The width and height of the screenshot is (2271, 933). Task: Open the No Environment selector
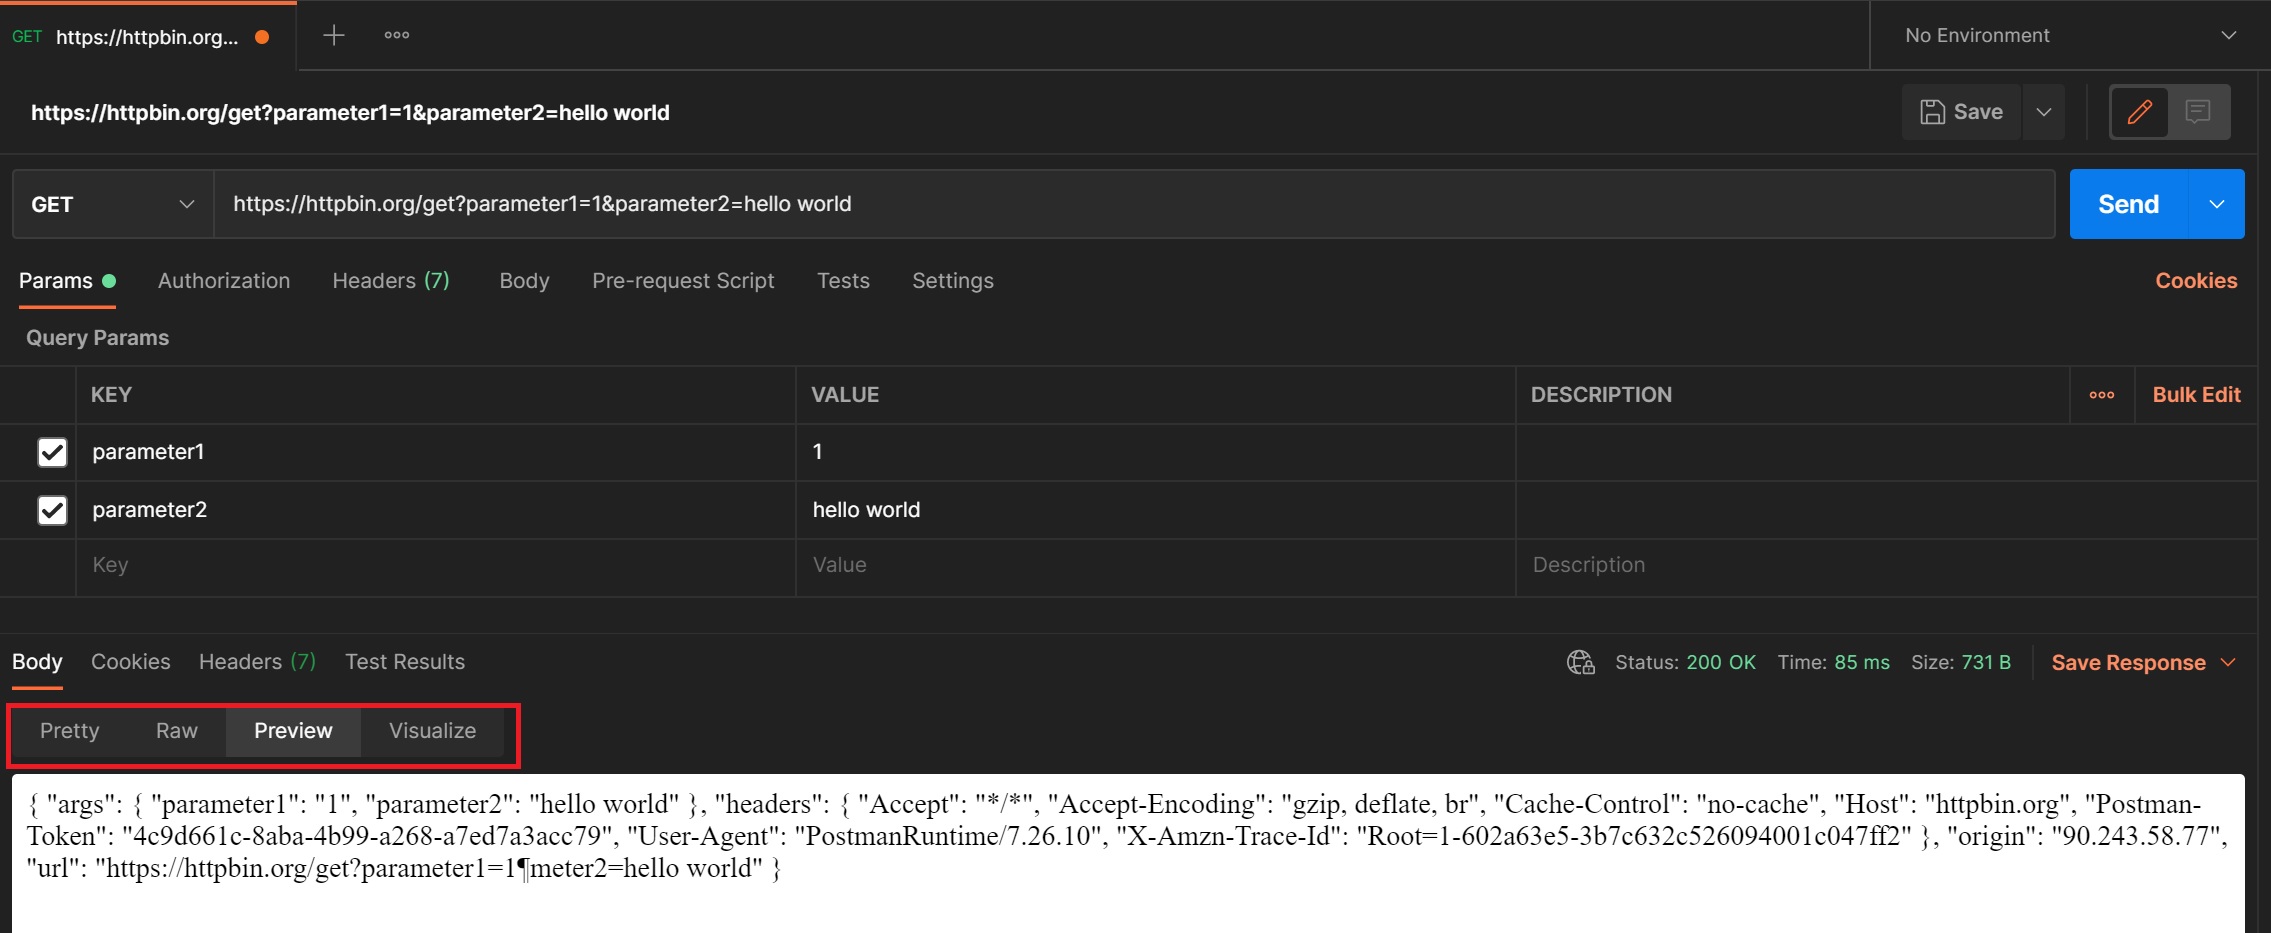(2068, 36)
